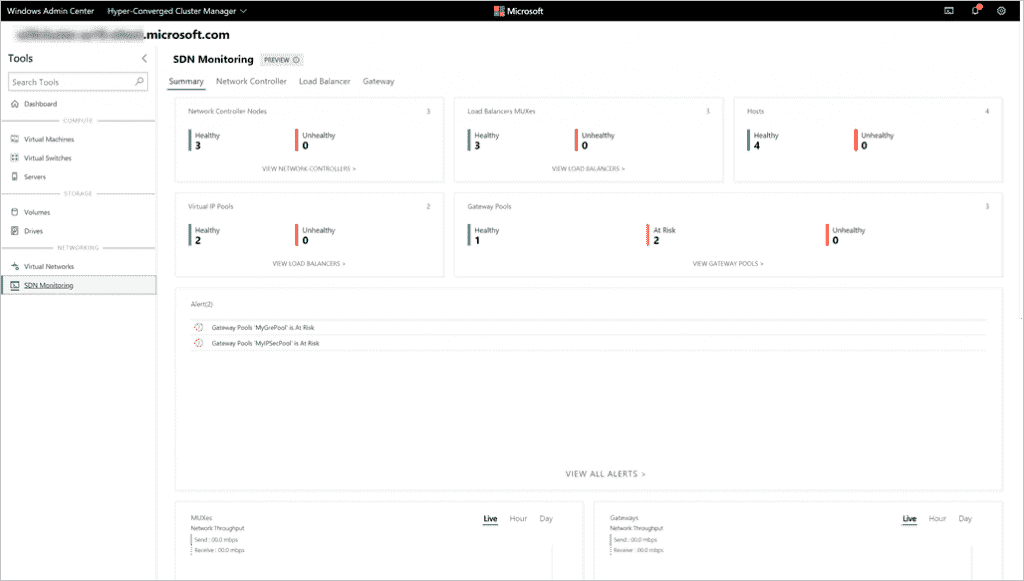Click VIEW ALL ALERTS link
Screen dimensions: 1024x581
pos(605,474)
